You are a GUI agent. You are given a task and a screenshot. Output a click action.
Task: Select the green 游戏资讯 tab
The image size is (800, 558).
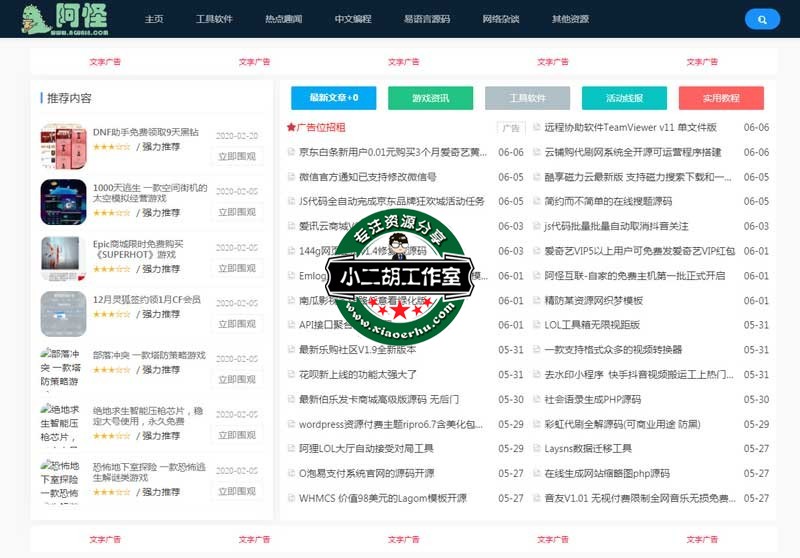tap(430, 98)
